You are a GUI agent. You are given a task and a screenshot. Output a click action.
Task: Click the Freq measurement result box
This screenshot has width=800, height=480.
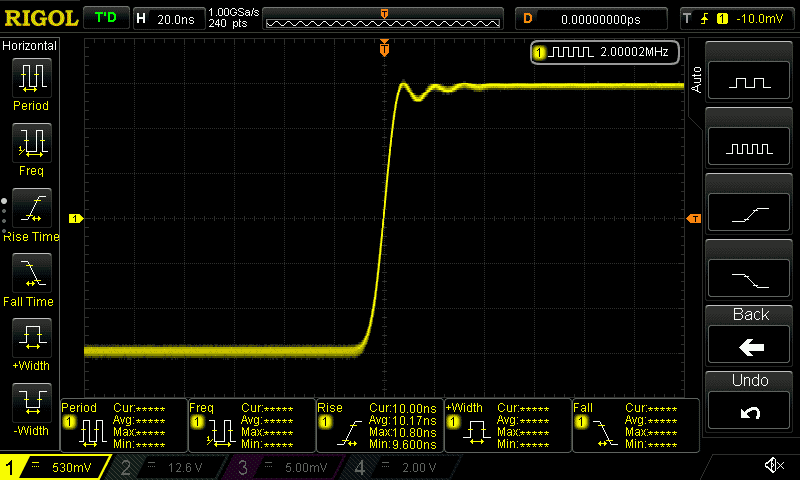(x=252, y=425)
